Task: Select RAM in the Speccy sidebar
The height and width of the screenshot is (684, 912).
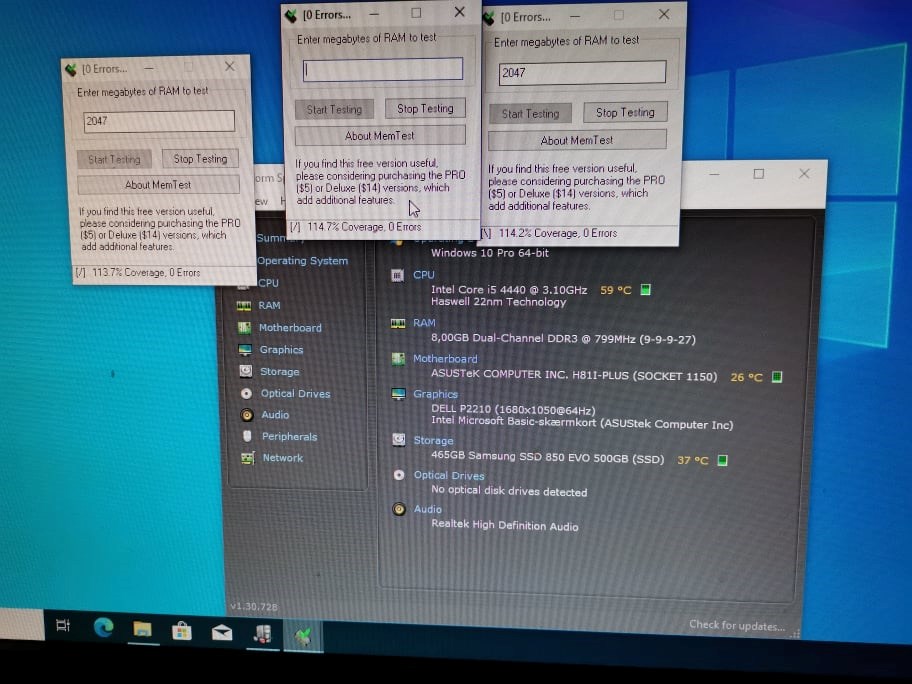Action: click(269, 305)
